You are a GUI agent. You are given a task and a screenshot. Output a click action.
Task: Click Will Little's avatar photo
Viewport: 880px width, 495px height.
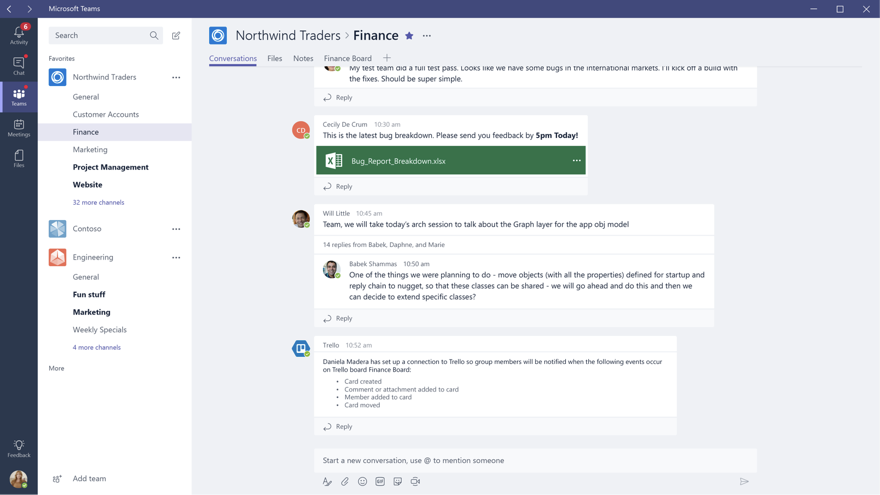tap(301, 219)
